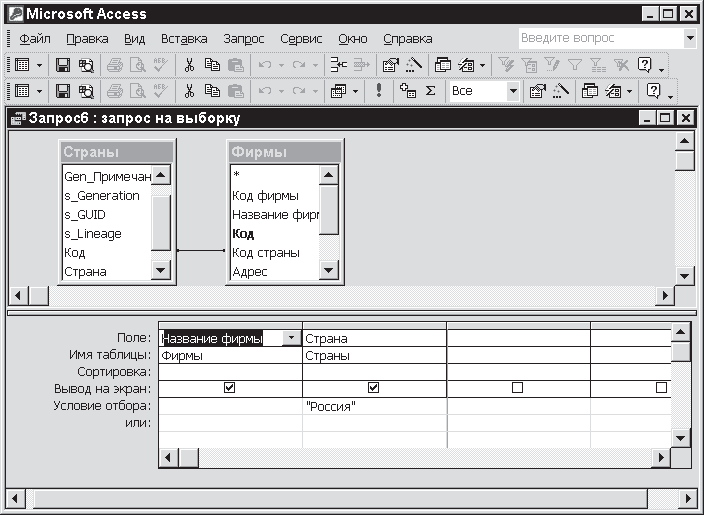The width and height of the screenshot is (704, 515).
Task: Open the Введите вопрос help box dropdown arrow
Action: point(690,38)
